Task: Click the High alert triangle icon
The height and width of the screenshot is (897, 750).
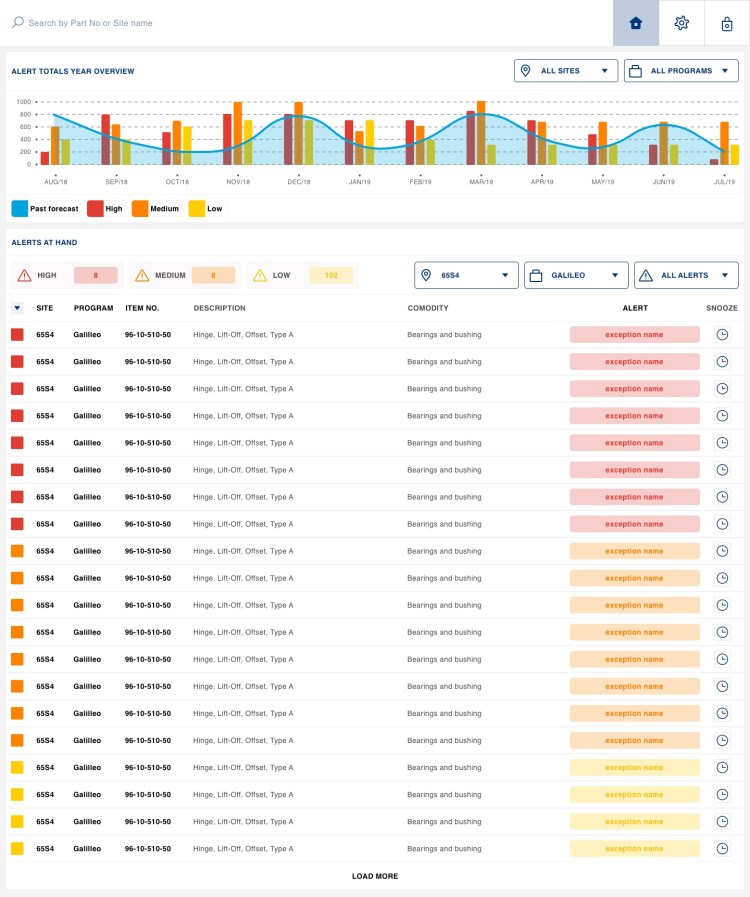Action: coord(25,275)
